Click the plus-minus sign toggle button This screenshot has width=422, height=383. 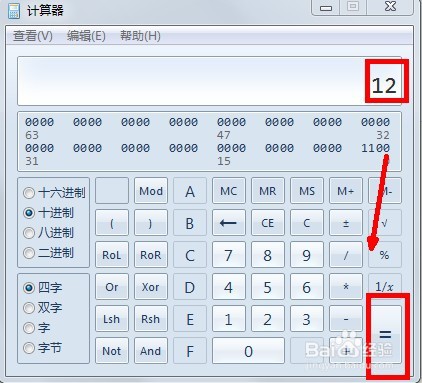346,223
